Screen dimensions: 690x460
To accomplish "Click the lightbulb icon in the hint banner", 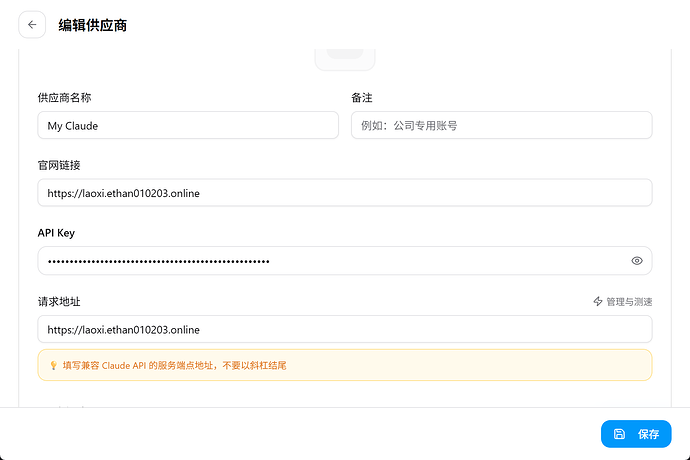I will tap(53, 365).
